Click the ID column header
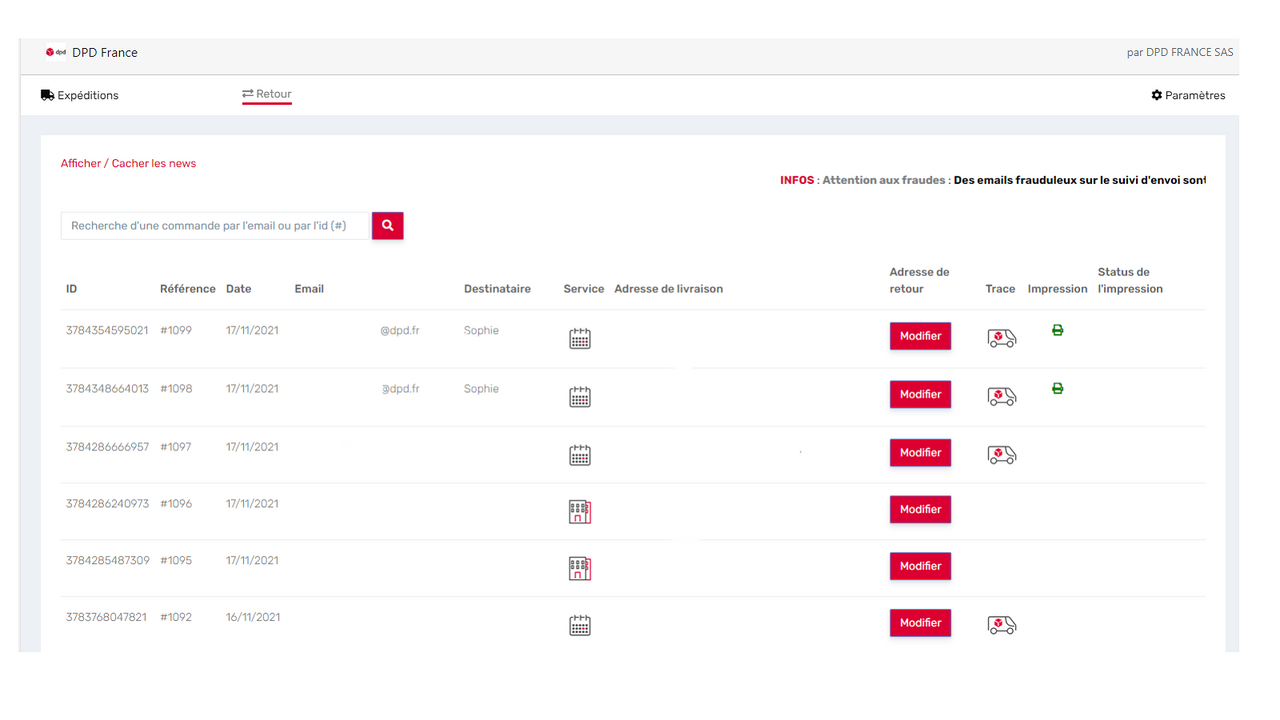The image size is (1280, 720). (x=72, y=289)
